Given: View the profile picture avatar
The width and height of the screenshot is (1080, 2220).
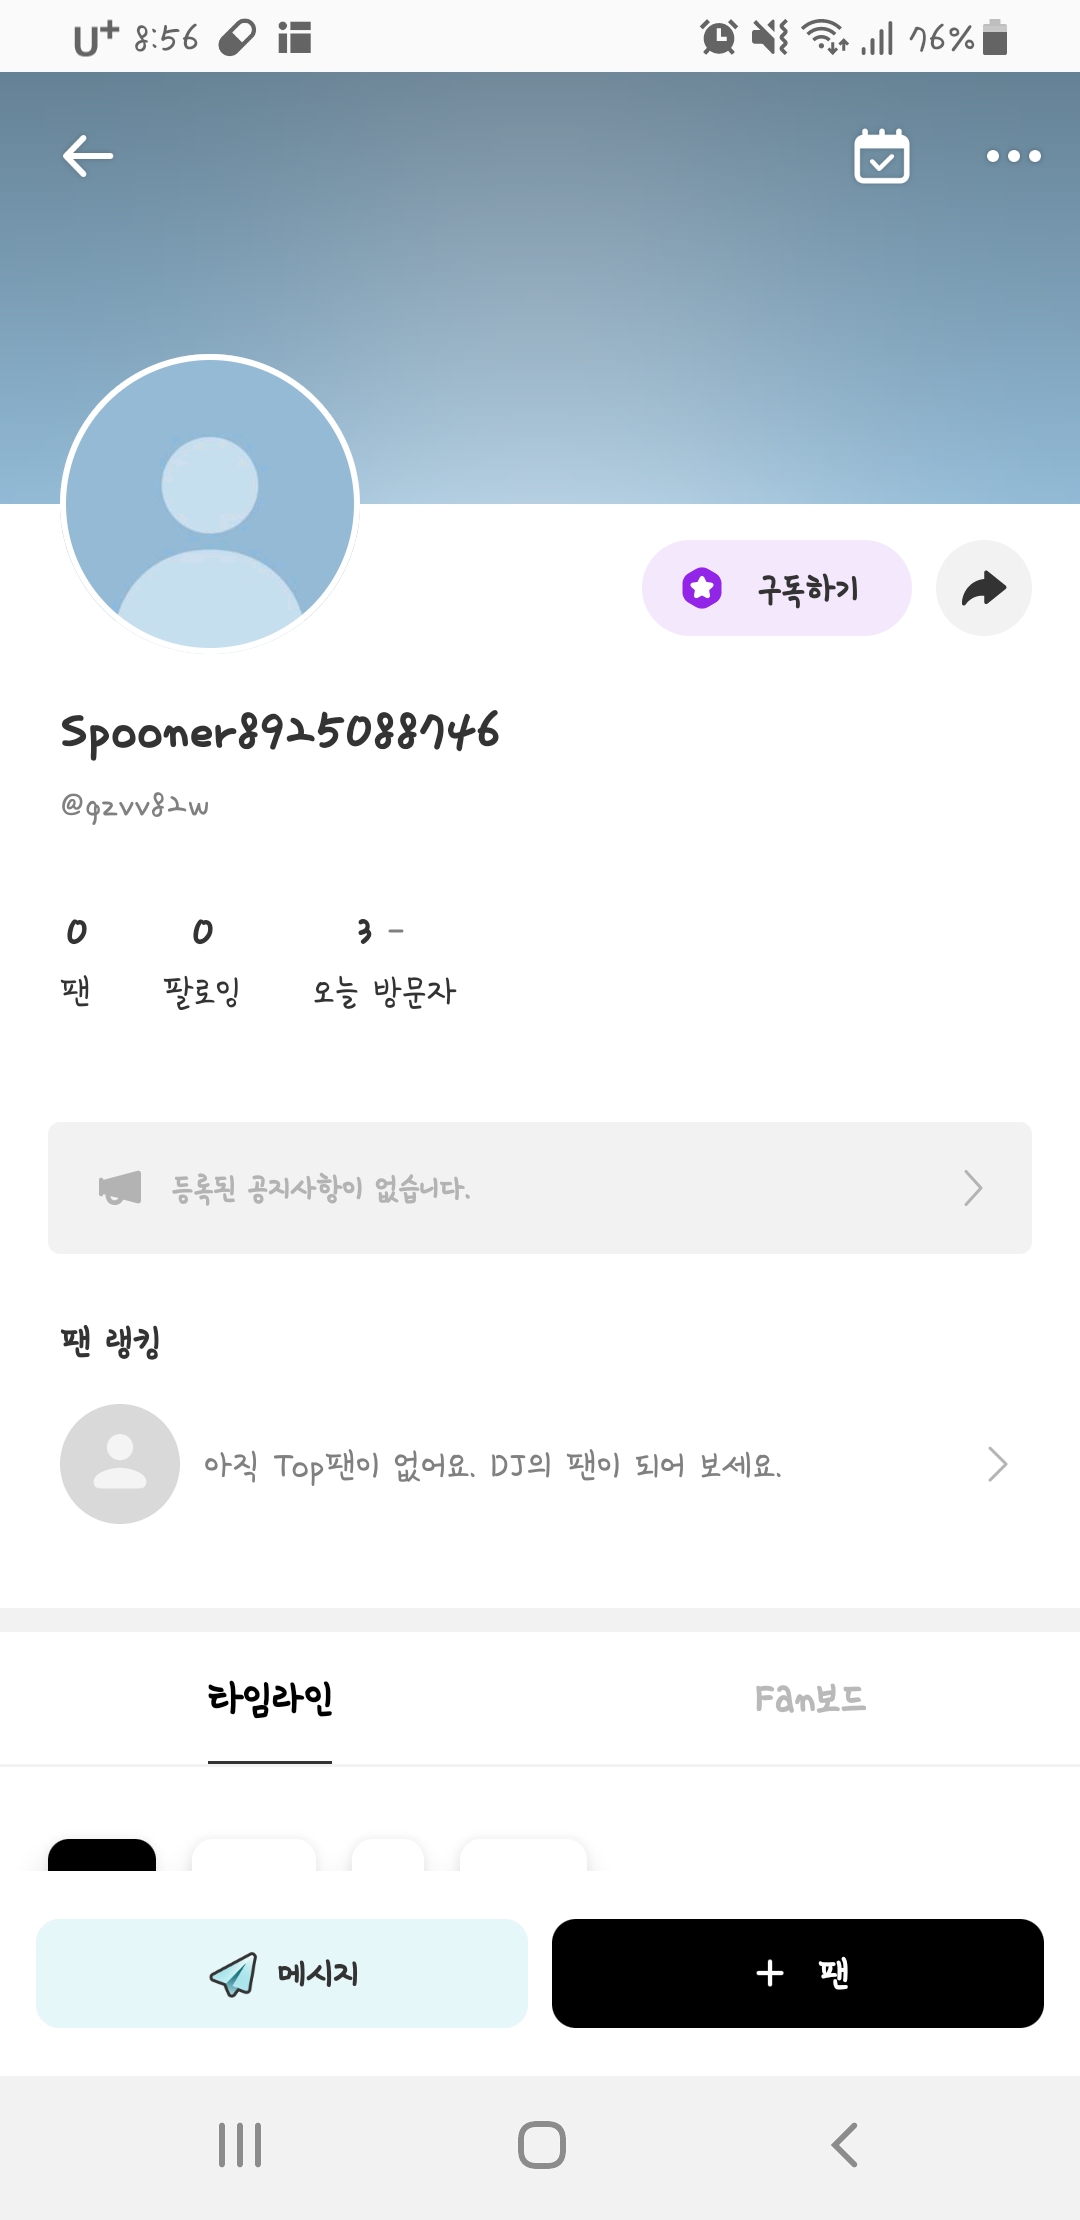Looking at the screenshot, I should coord(210,503).
